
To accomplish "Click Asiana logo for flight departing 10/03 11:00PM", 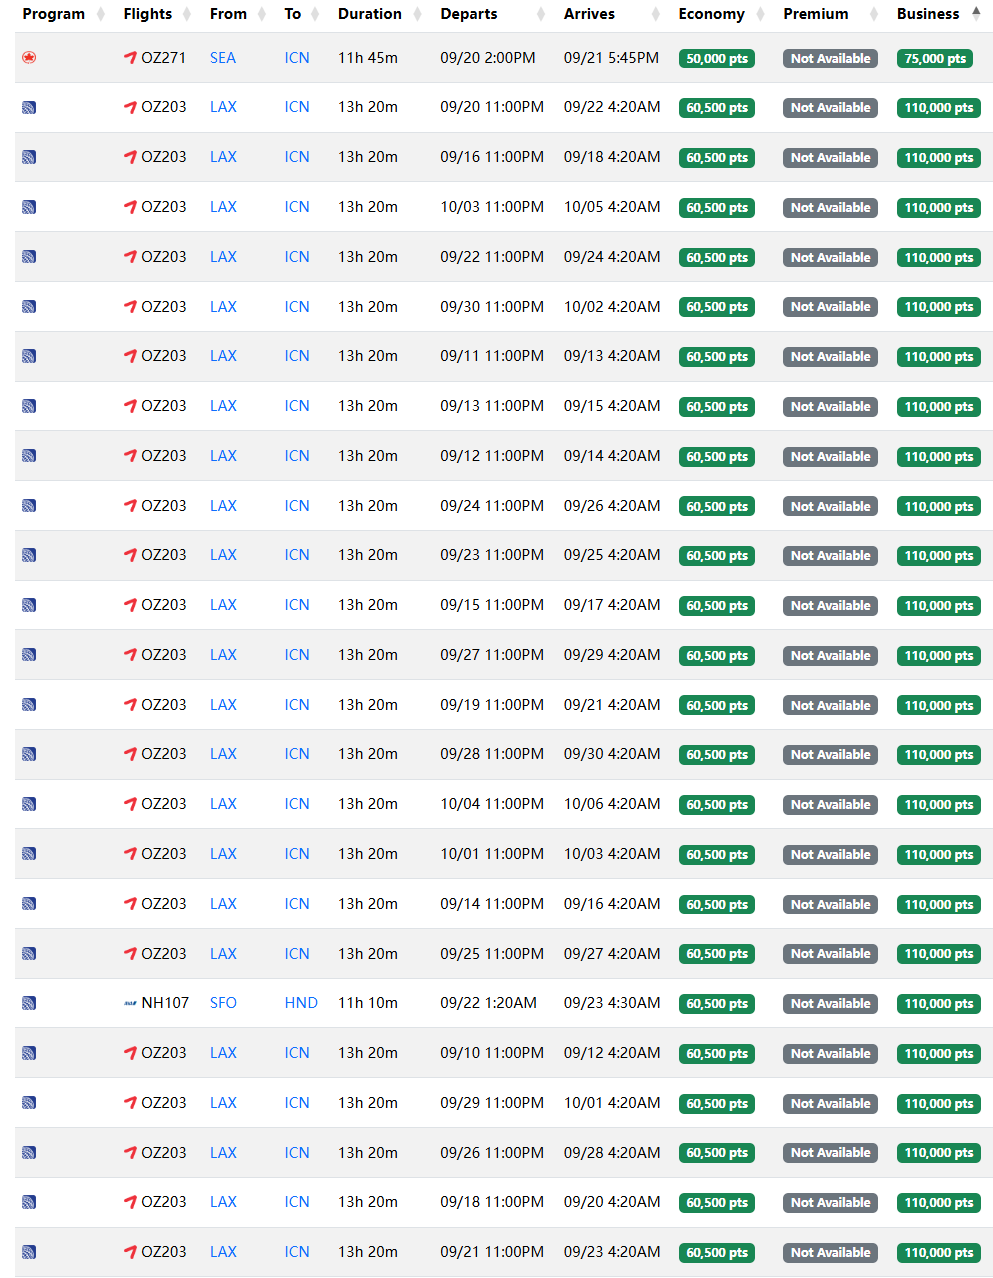I will click(x=130, y=207).
